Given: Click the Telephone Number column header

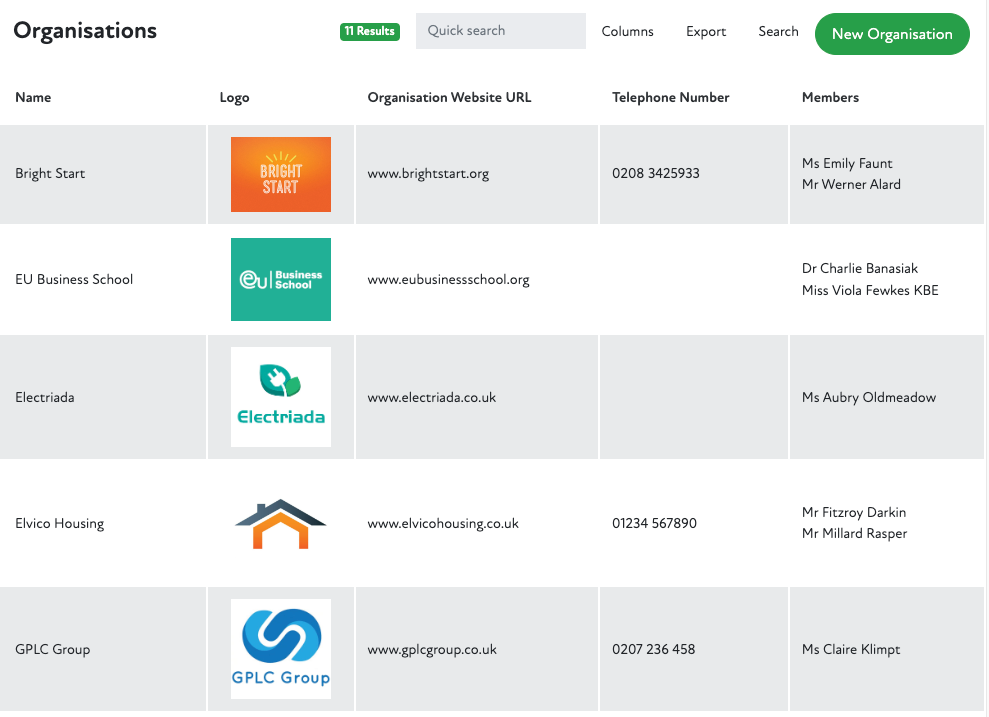Looking at the screenshot, I should click(x=670, y=98).
